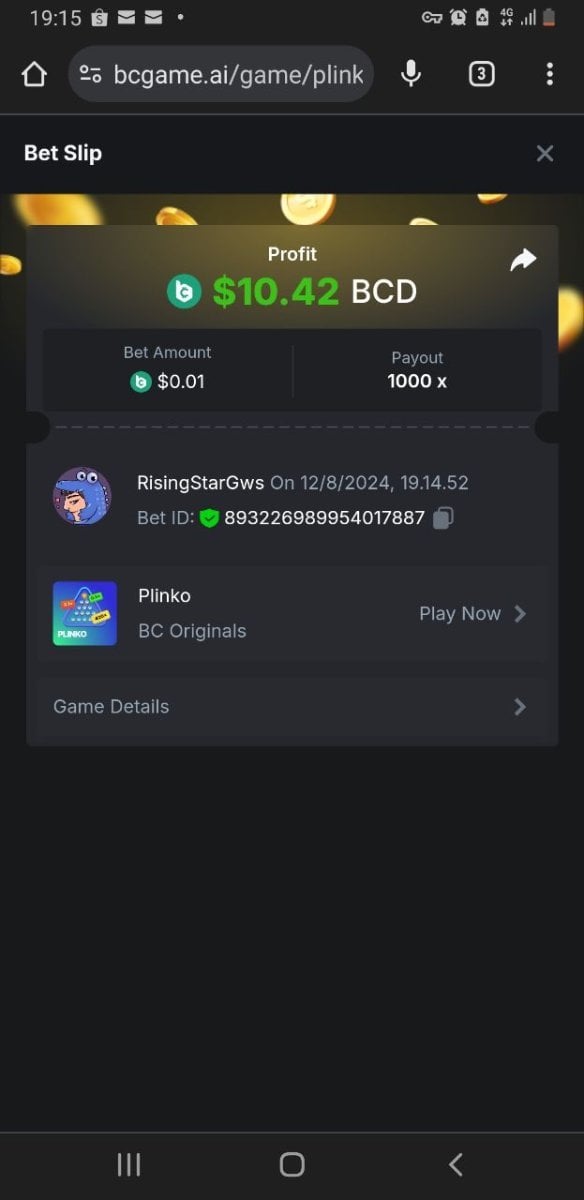The image size is (584, 1200).
Task: Tap the Android back navigation button
Action: coord(456,1164)
